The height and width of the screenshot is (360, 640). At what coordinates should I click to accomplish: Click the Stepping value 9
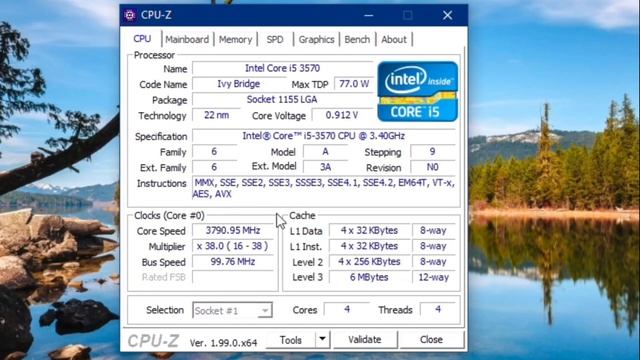tap(432, 151)
